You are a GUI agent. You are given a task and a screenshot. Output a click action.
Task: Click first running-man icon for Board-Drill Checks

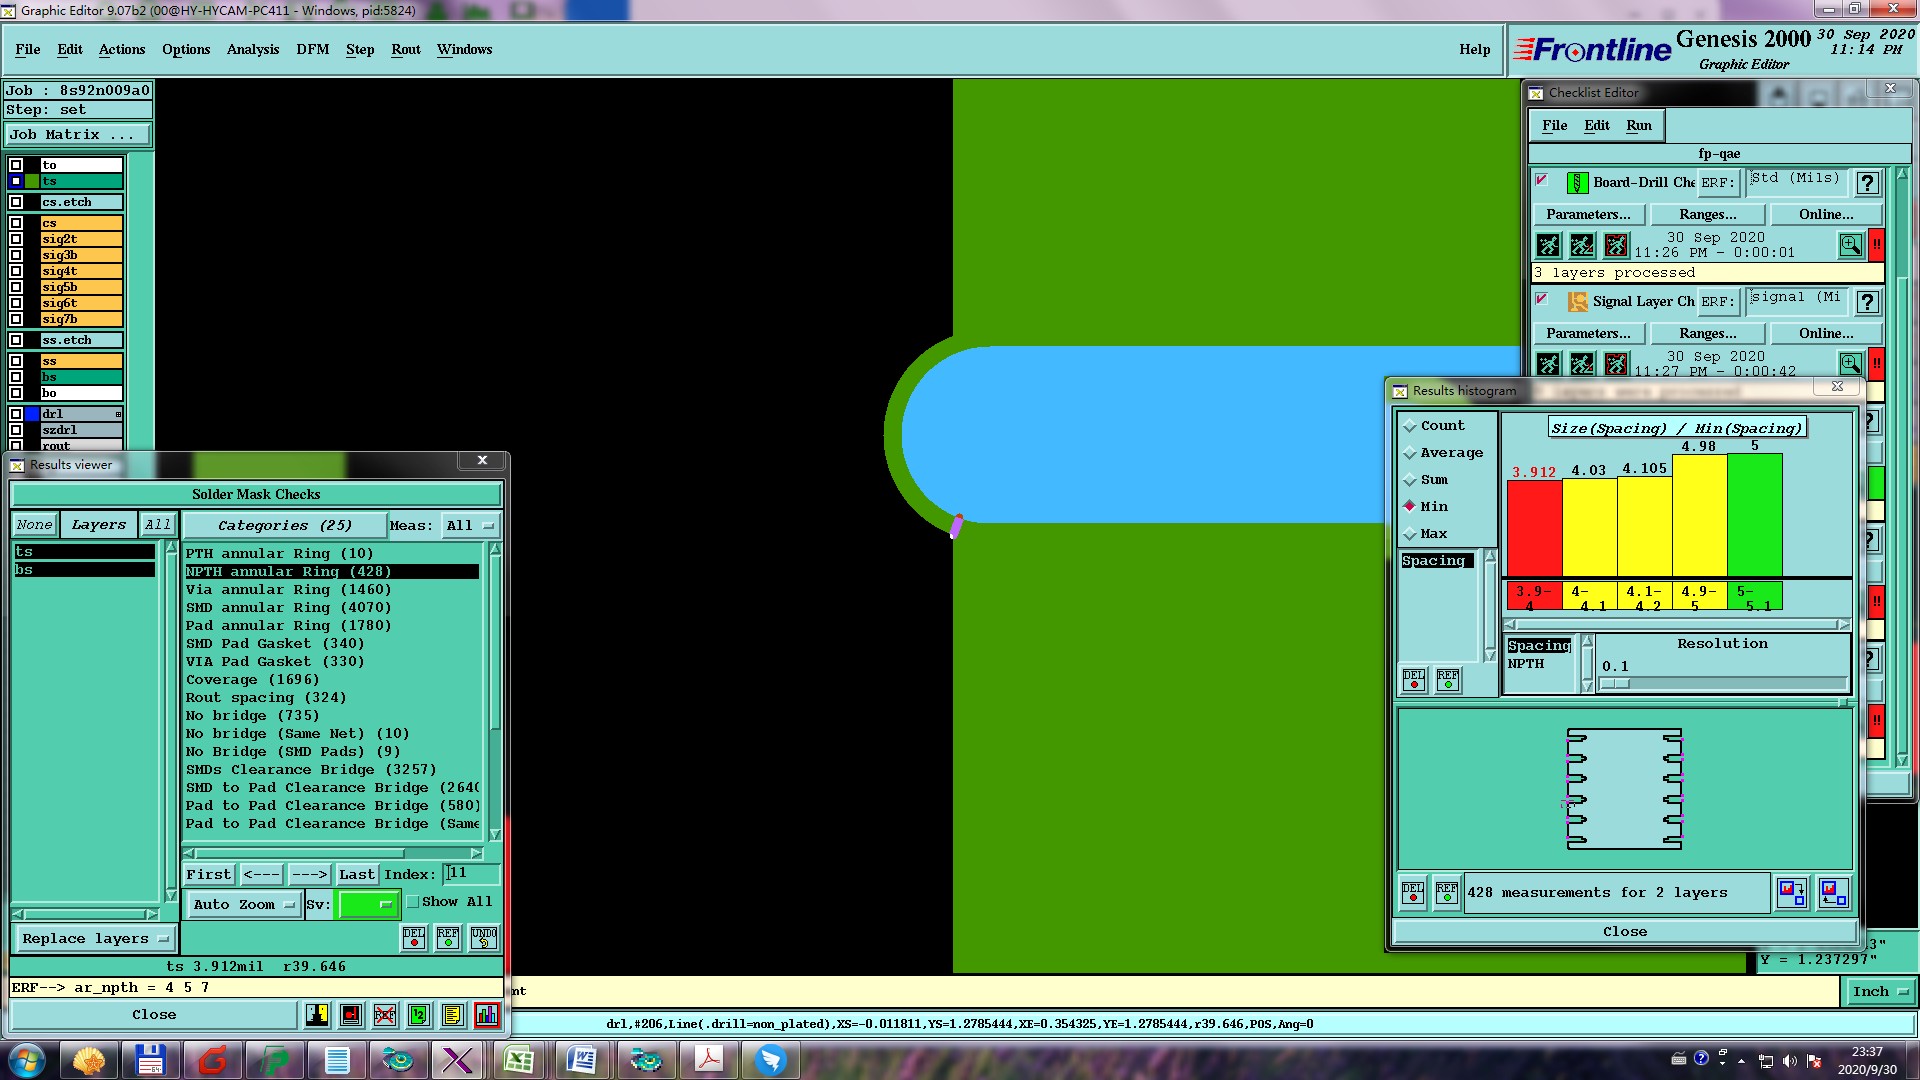(1548, 245)
